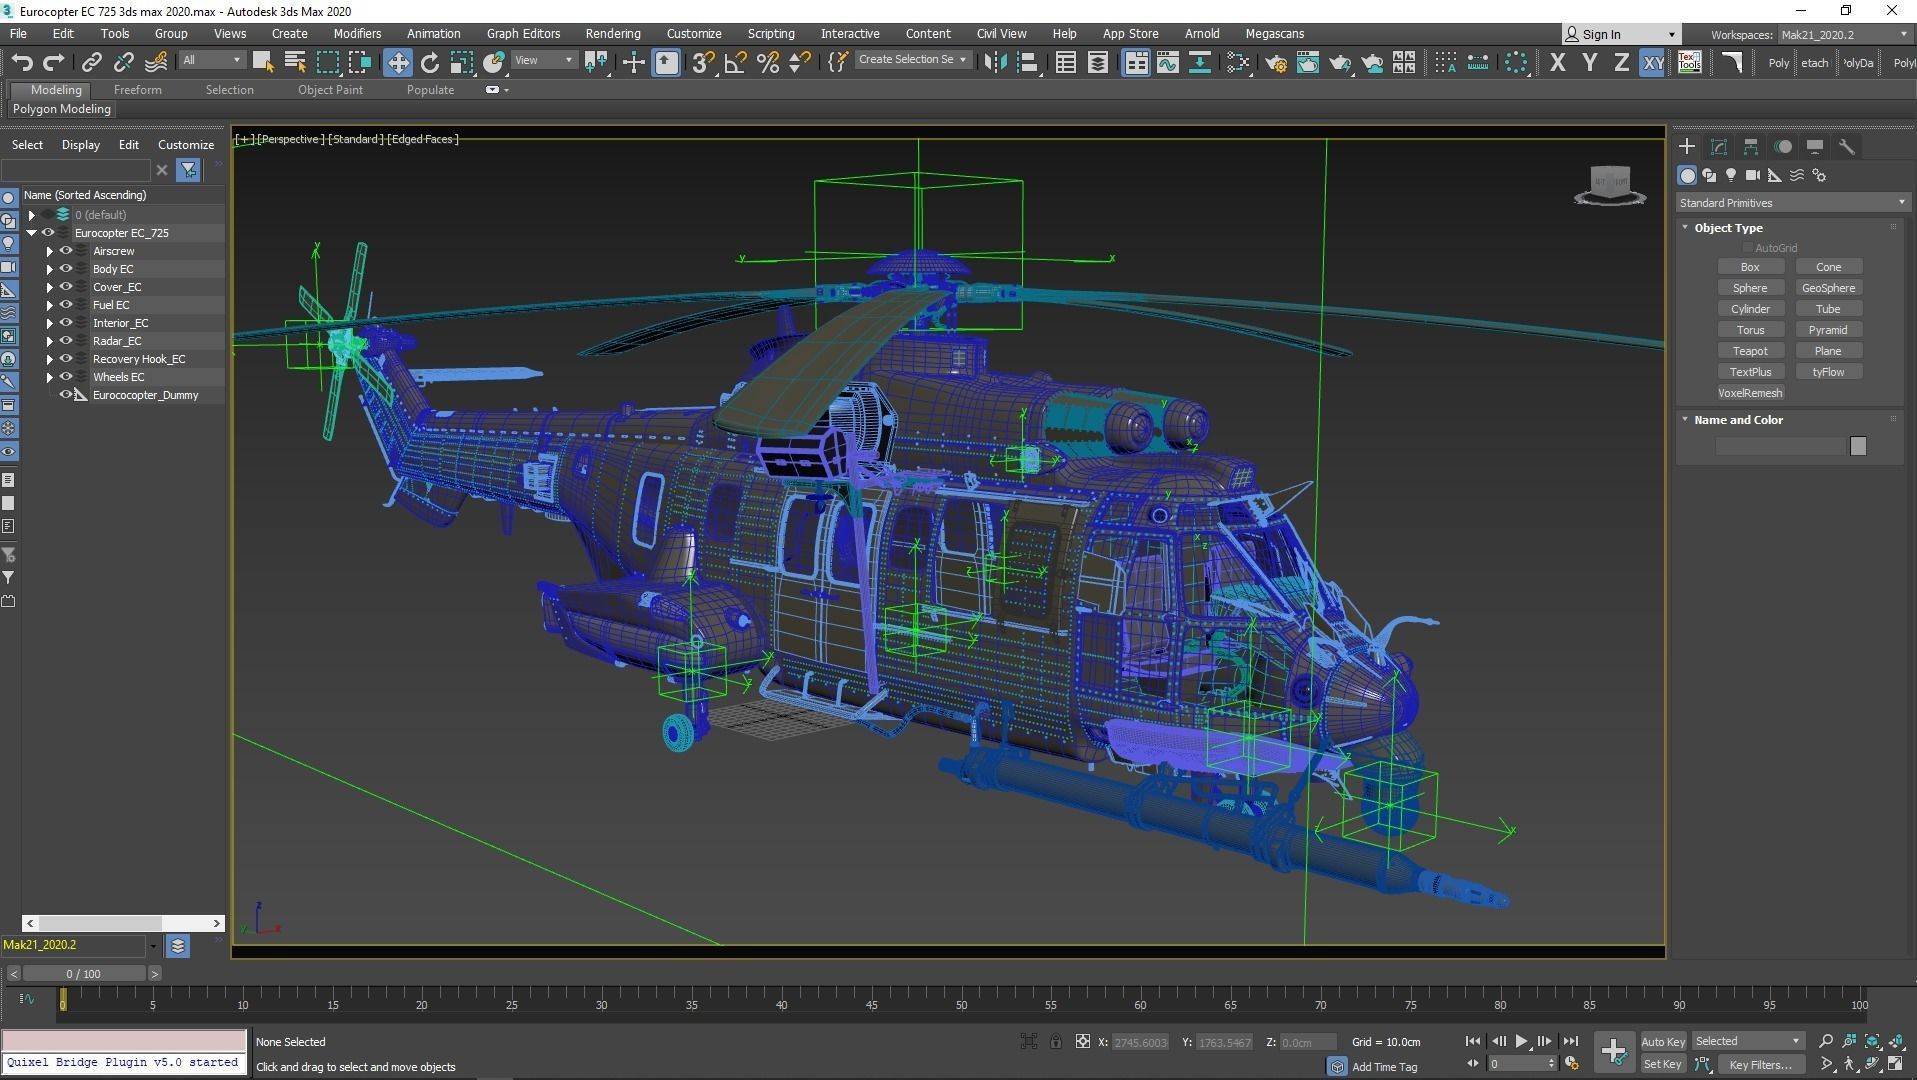
Task: Open the Modifiers menu
Action: pos(357,34)
